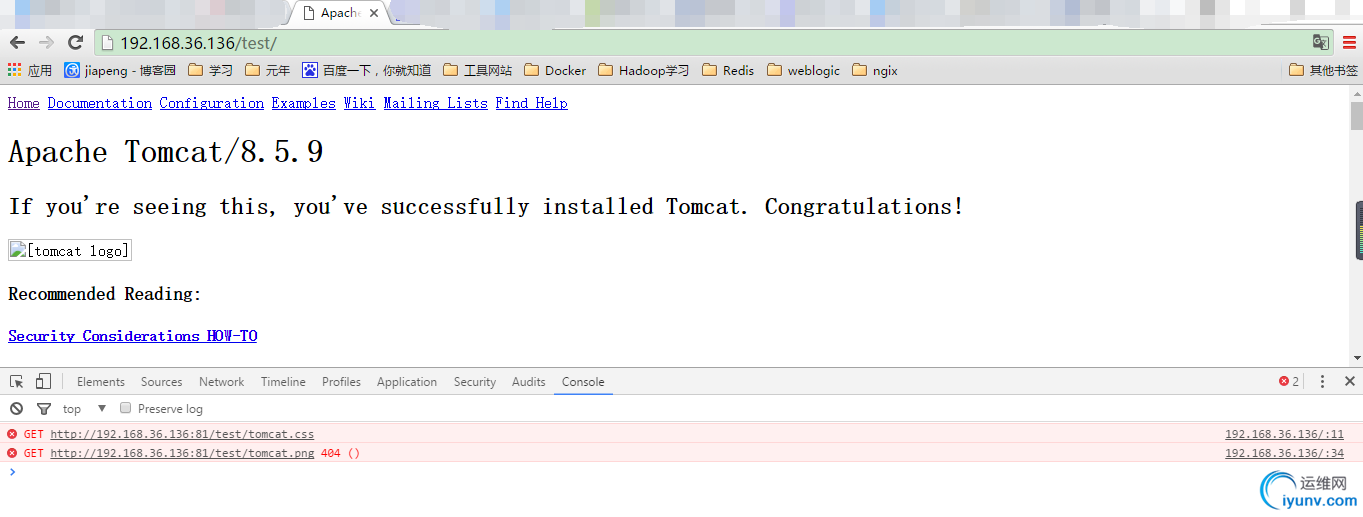Go back with the browser back arrow
The width and height of the screenshot is (1363, 517).
[x=17, y=42]
